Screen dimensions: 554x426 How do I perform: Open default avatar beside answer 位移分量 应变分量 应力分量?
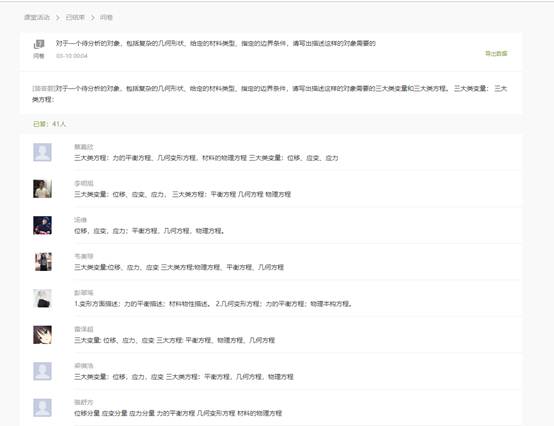[x=42, y=408]
